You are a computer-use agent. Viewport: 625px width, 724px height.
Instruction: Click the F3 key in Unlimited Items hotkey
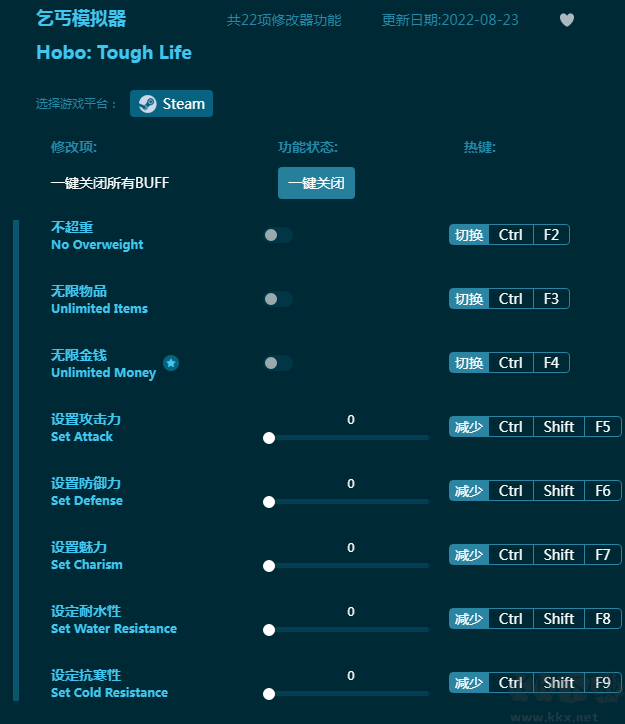coord(551,299)
